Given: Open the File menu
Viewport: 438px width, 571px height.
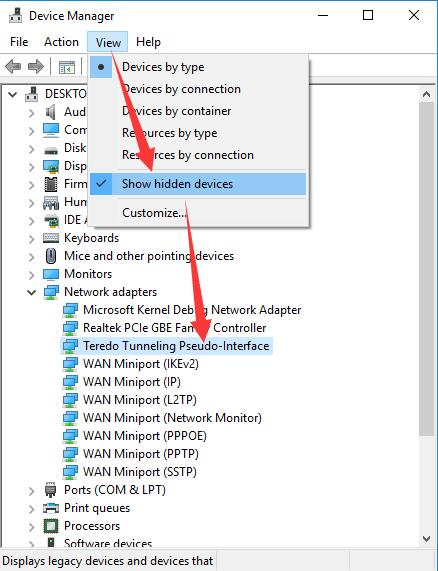Looking at the screenshot, I should [19, 42].
